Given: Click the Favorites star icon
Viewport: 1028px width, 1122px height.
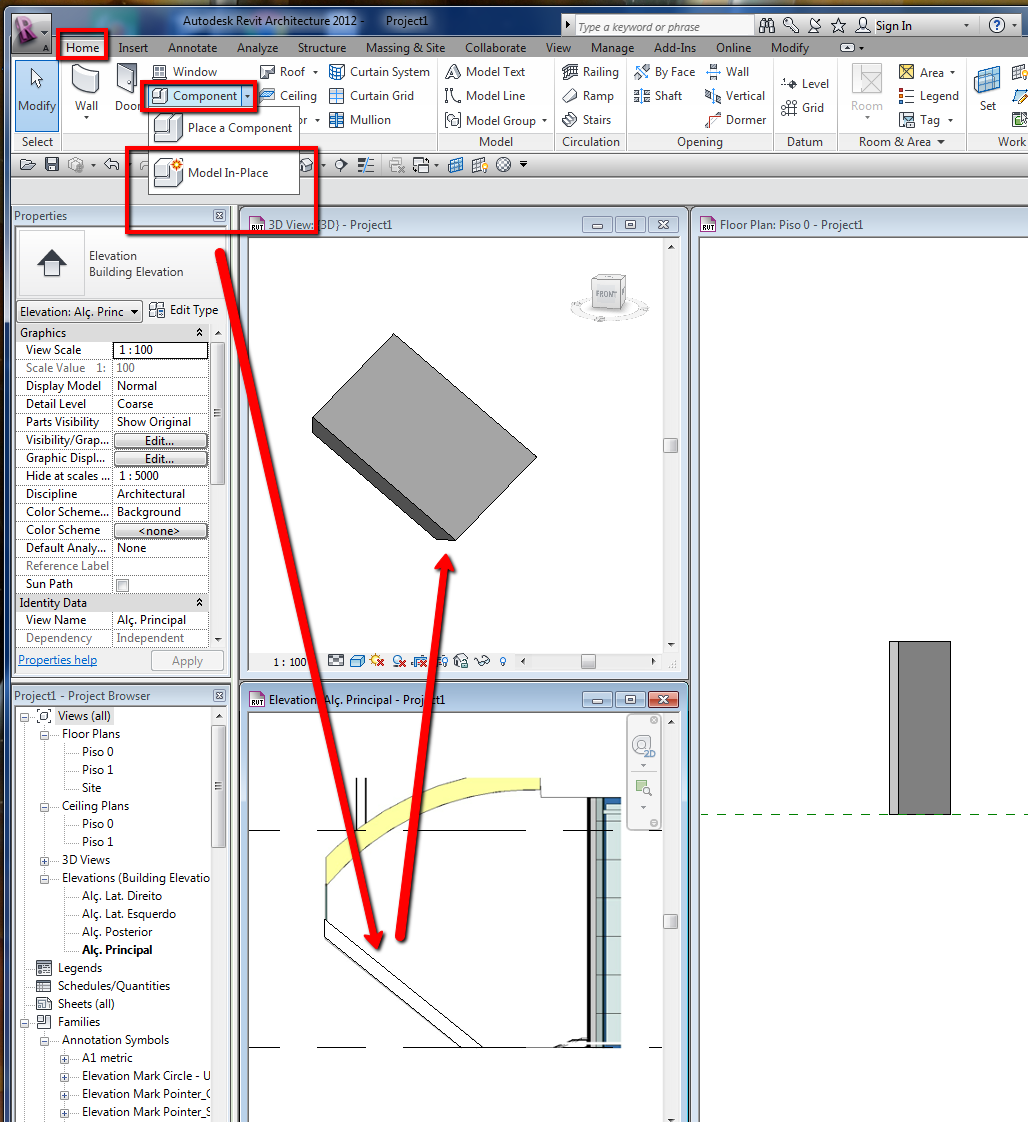Looking at the screenshot, I should [x=838, y=26].
